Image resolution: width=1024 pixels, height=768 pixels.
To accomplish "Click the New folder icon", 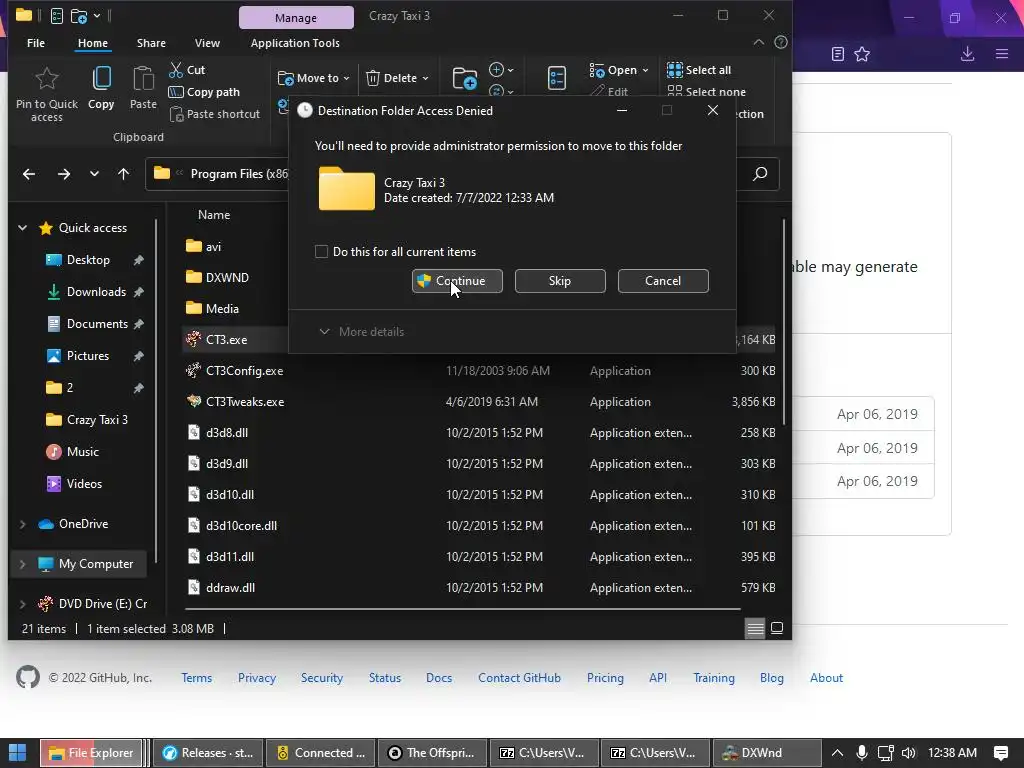I will click(x=464, y=78).
